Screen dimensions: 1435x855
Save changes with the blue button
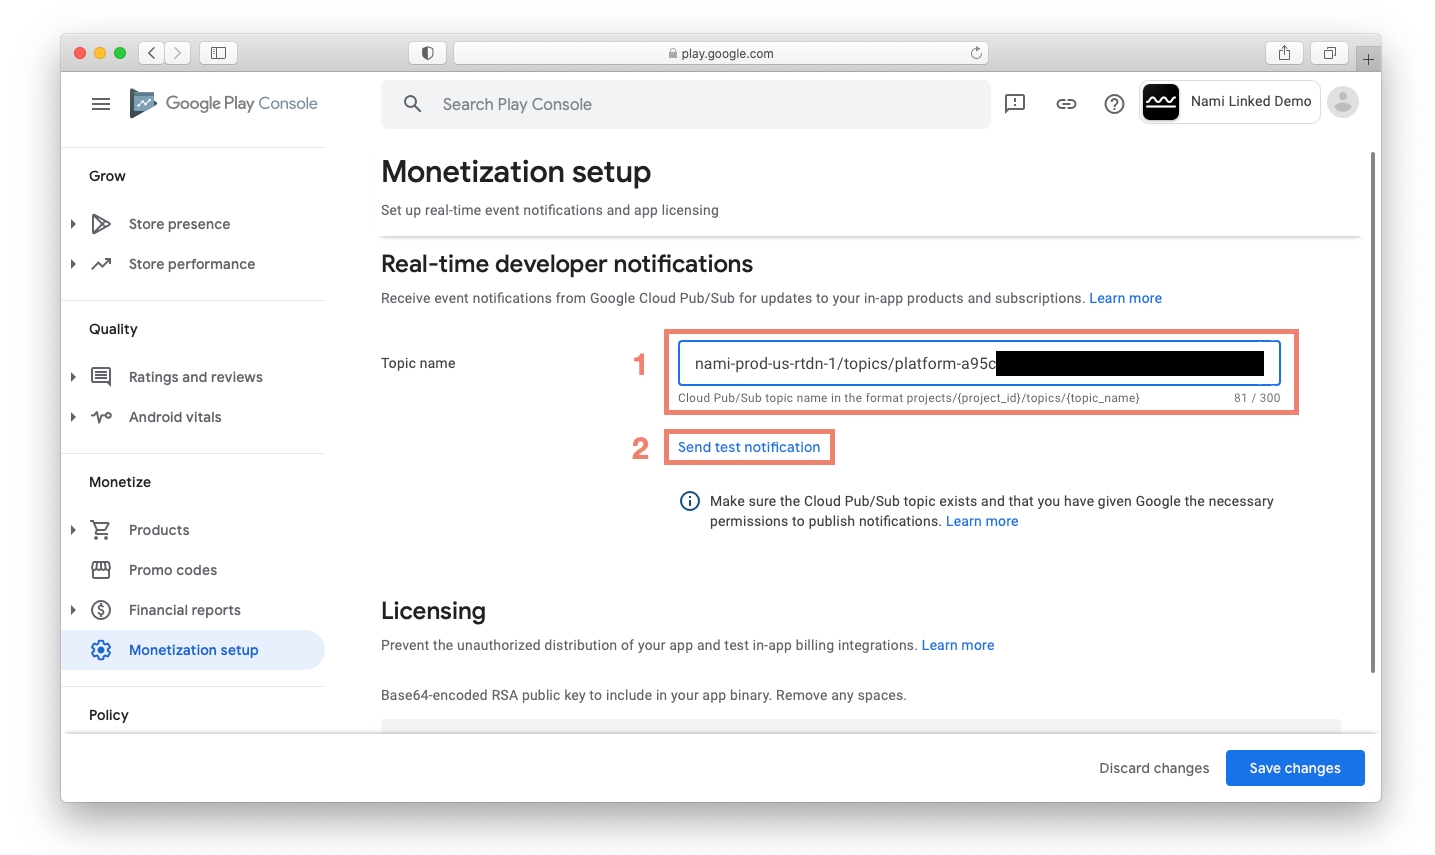click(1295, 768)
